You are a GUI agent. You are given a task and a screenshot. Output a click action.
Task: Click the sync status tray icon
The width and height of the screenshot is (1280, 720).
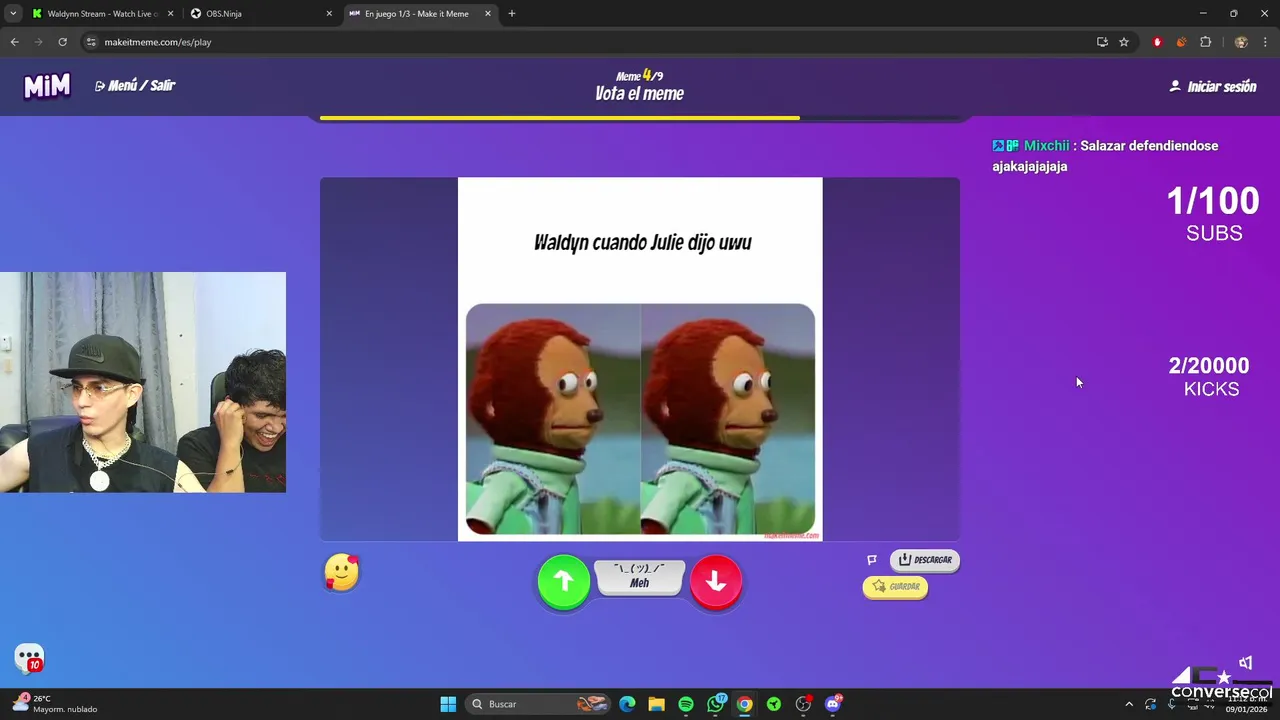(x=1151, y=704)
